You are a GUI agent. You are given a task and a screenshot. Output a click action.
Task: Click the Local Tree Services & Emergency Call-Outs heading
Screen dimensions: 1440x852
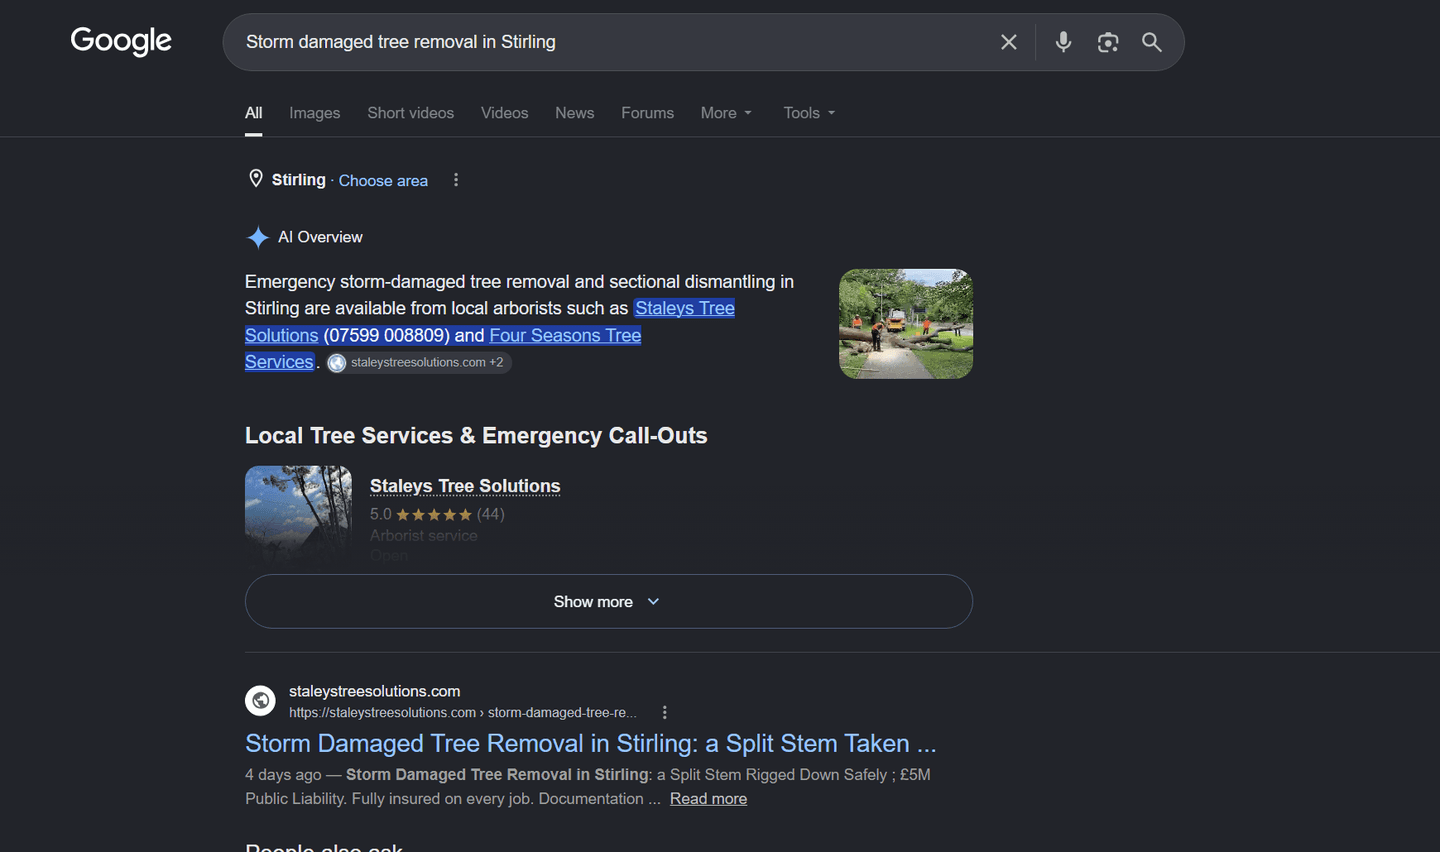pyautogui.click(x=476, y=436)
